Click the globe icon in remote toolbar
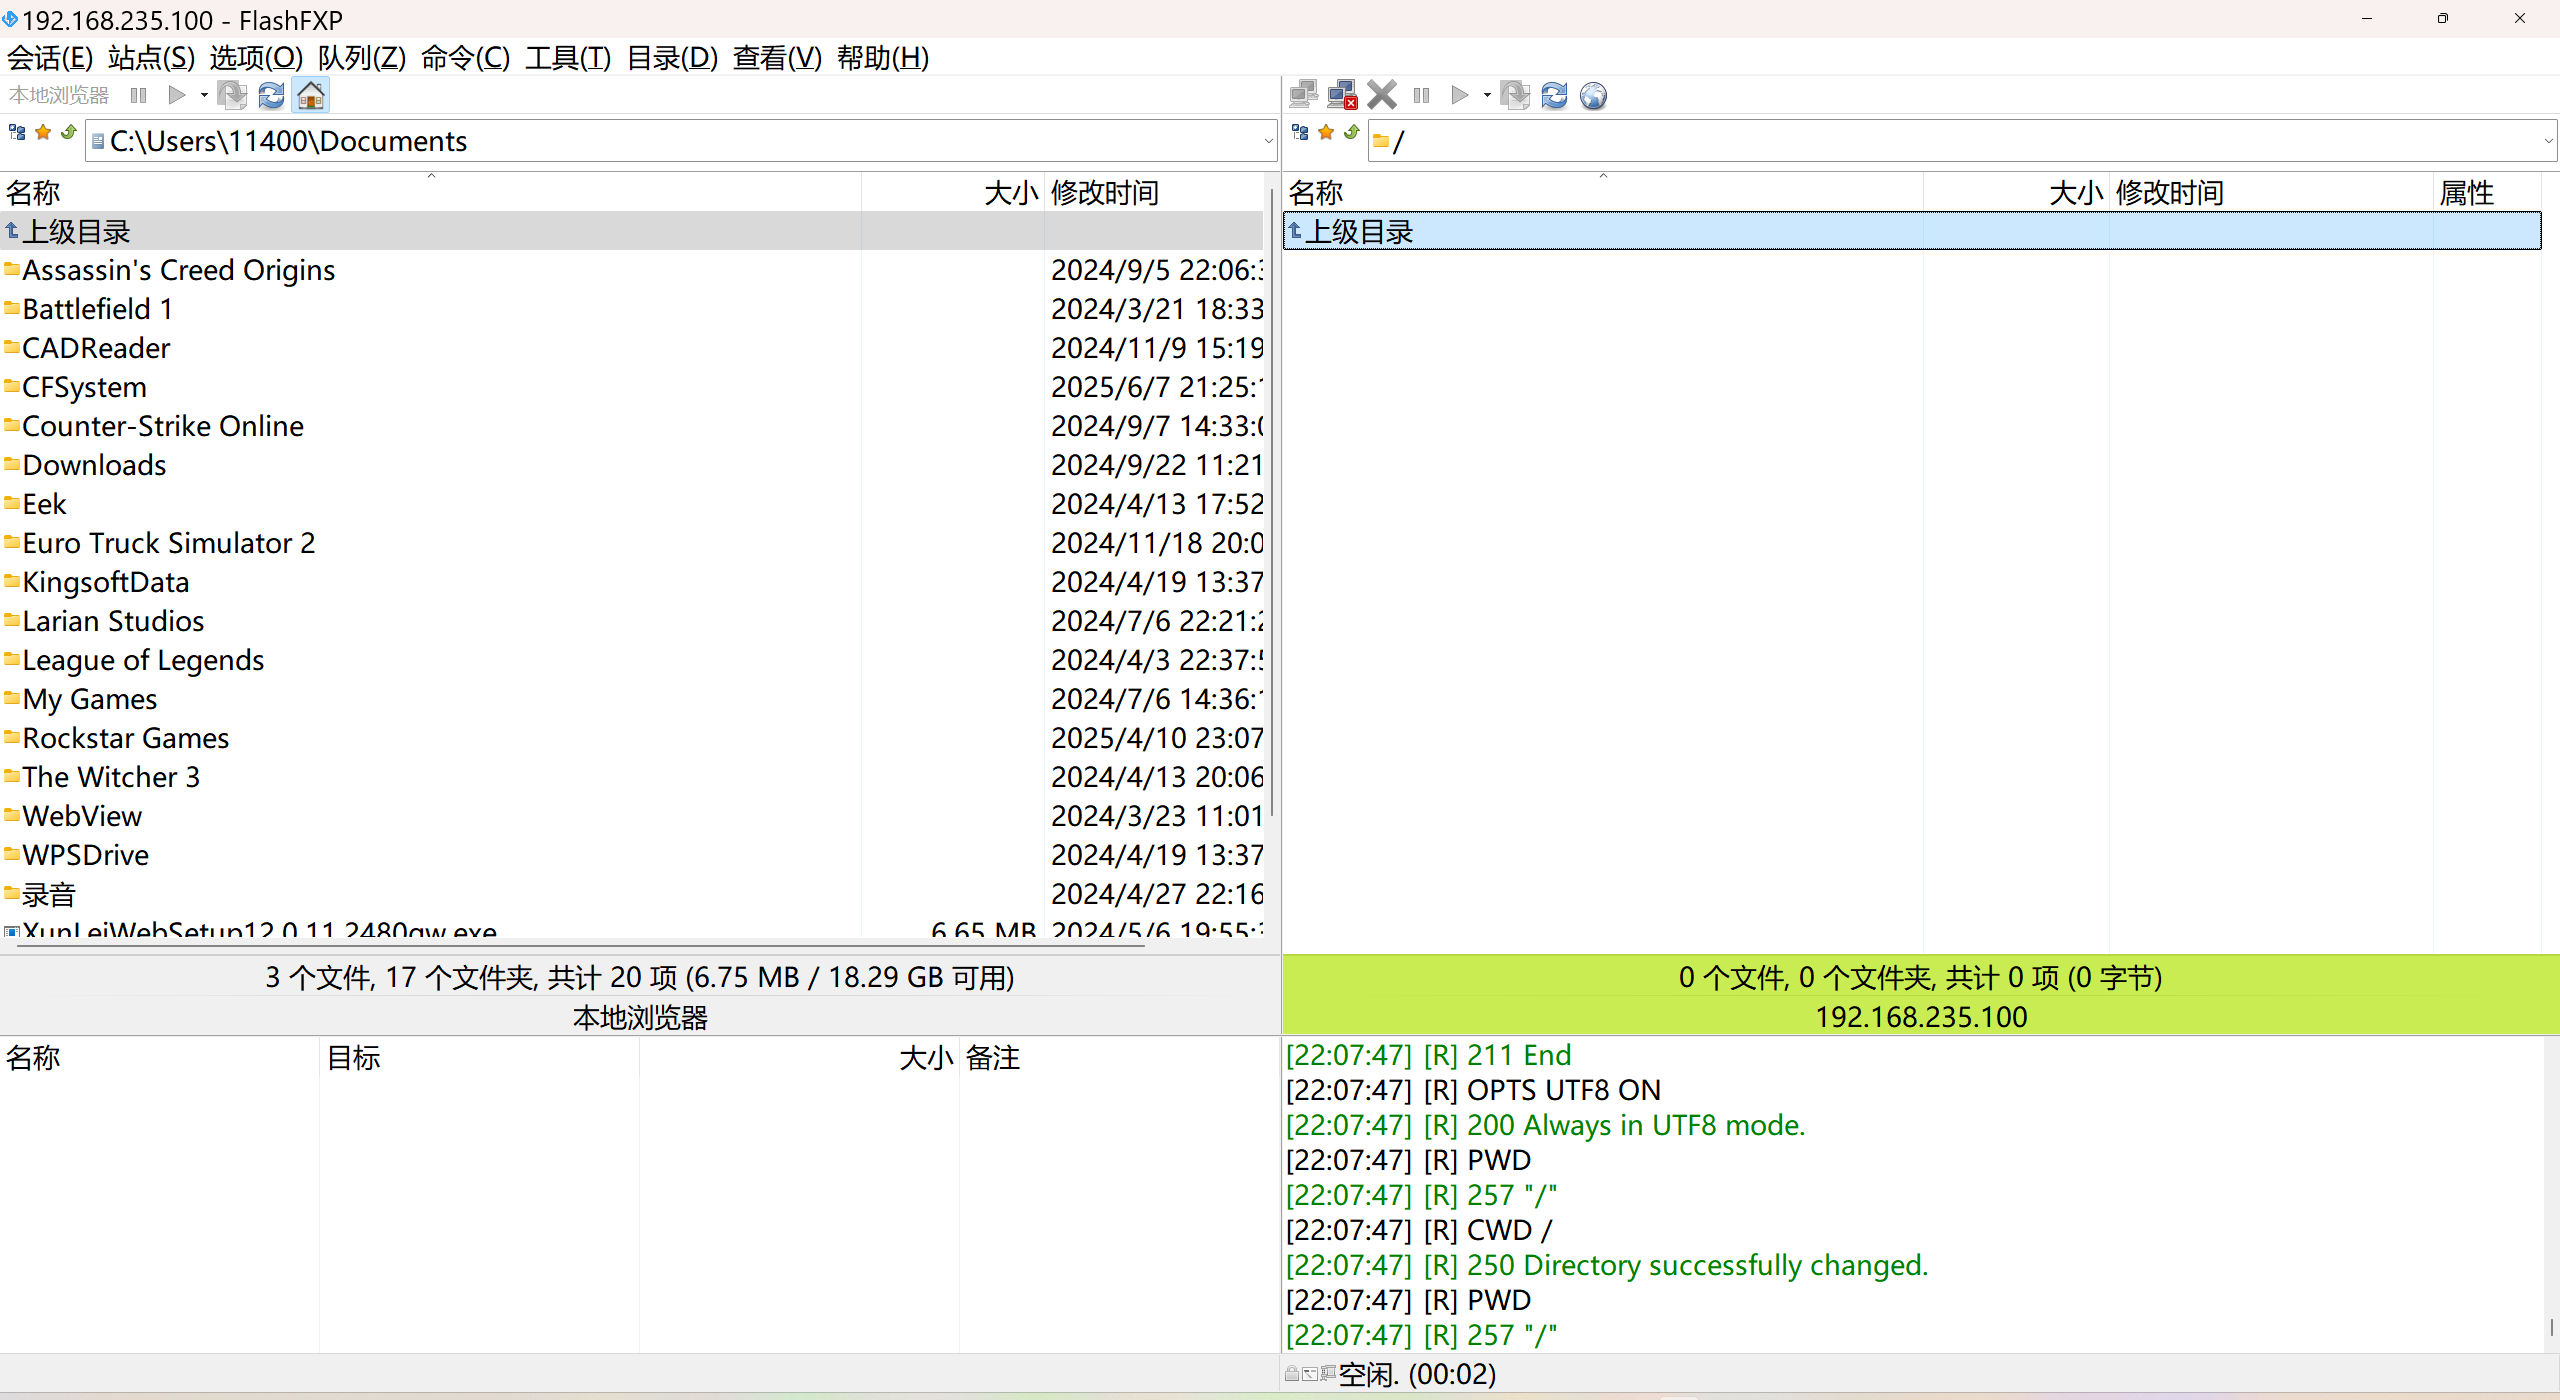The image size is (2560, 1400). pos(1593,95)
